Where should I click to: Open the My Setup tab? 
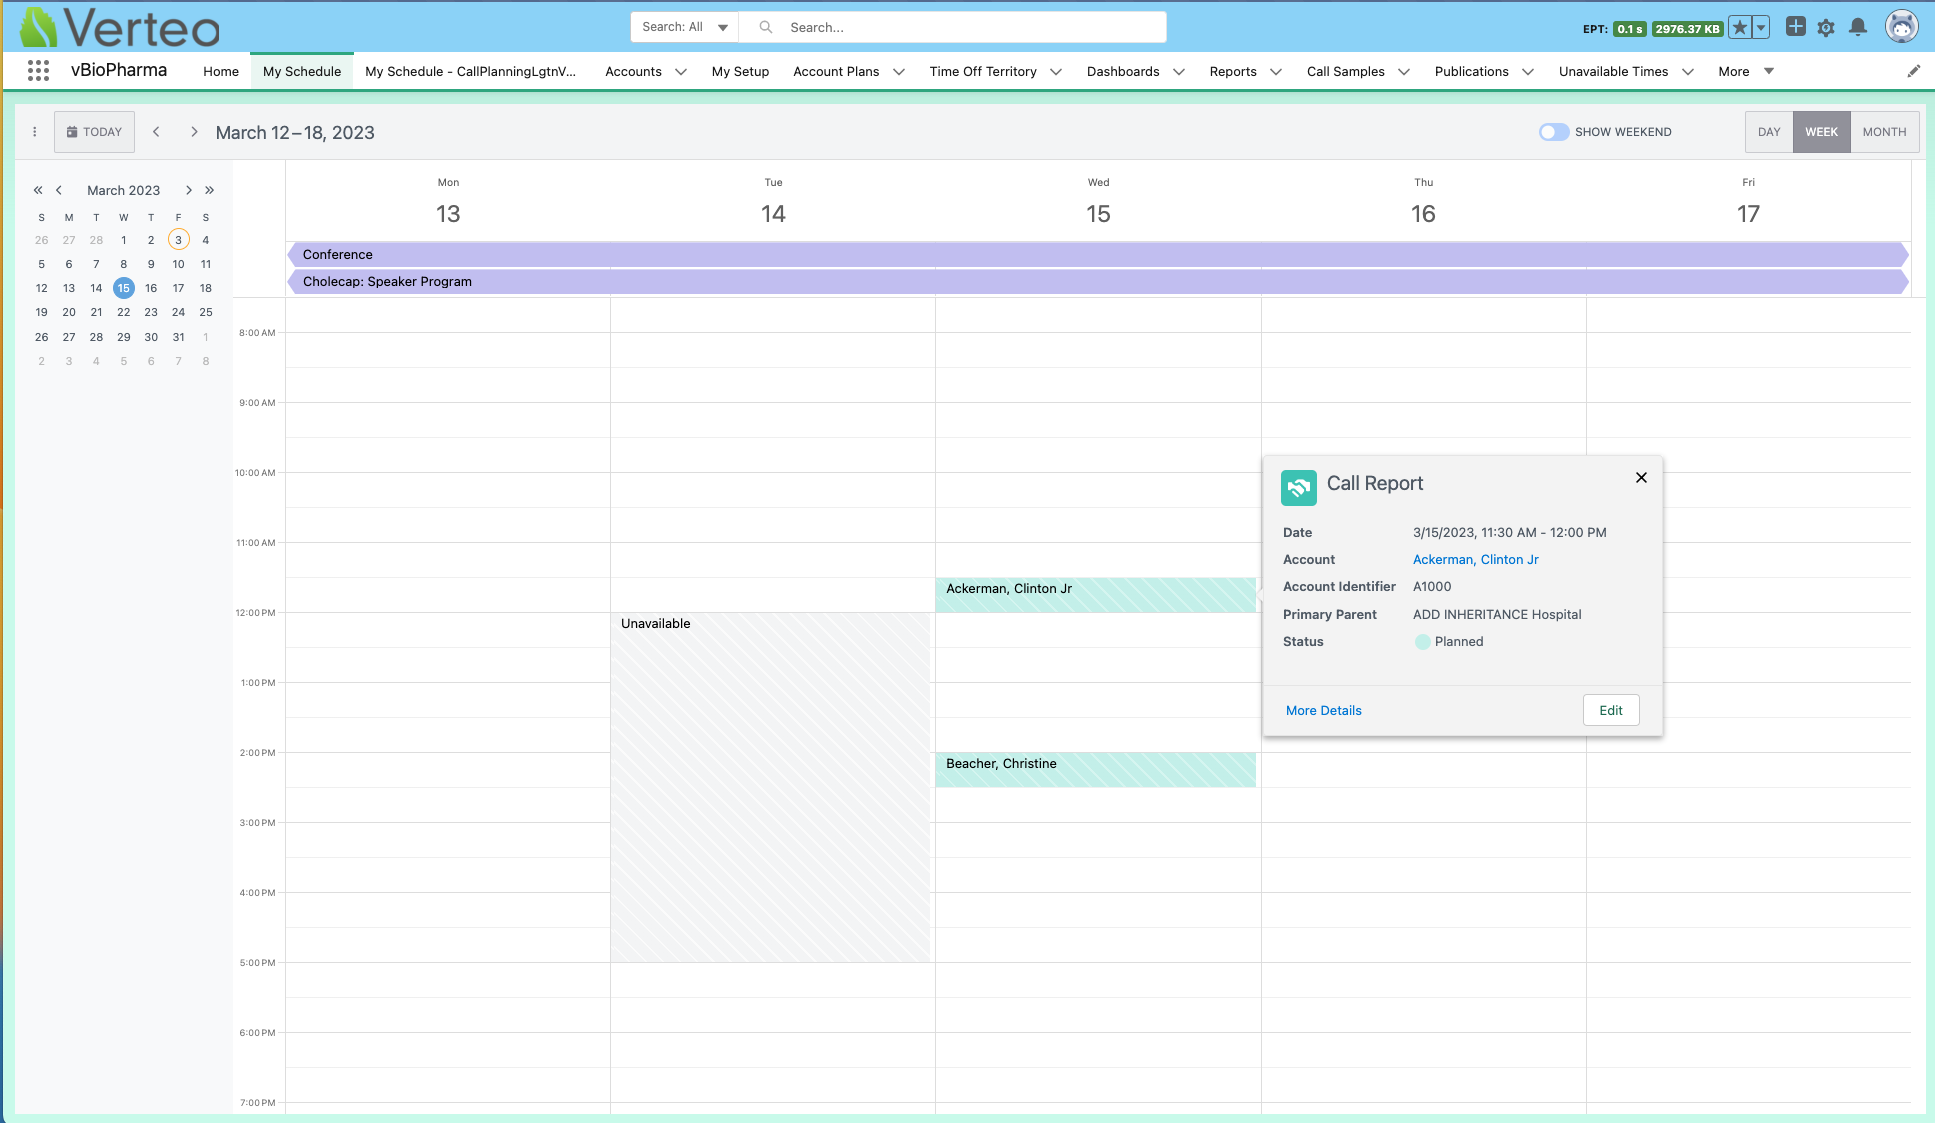[740, 72]
